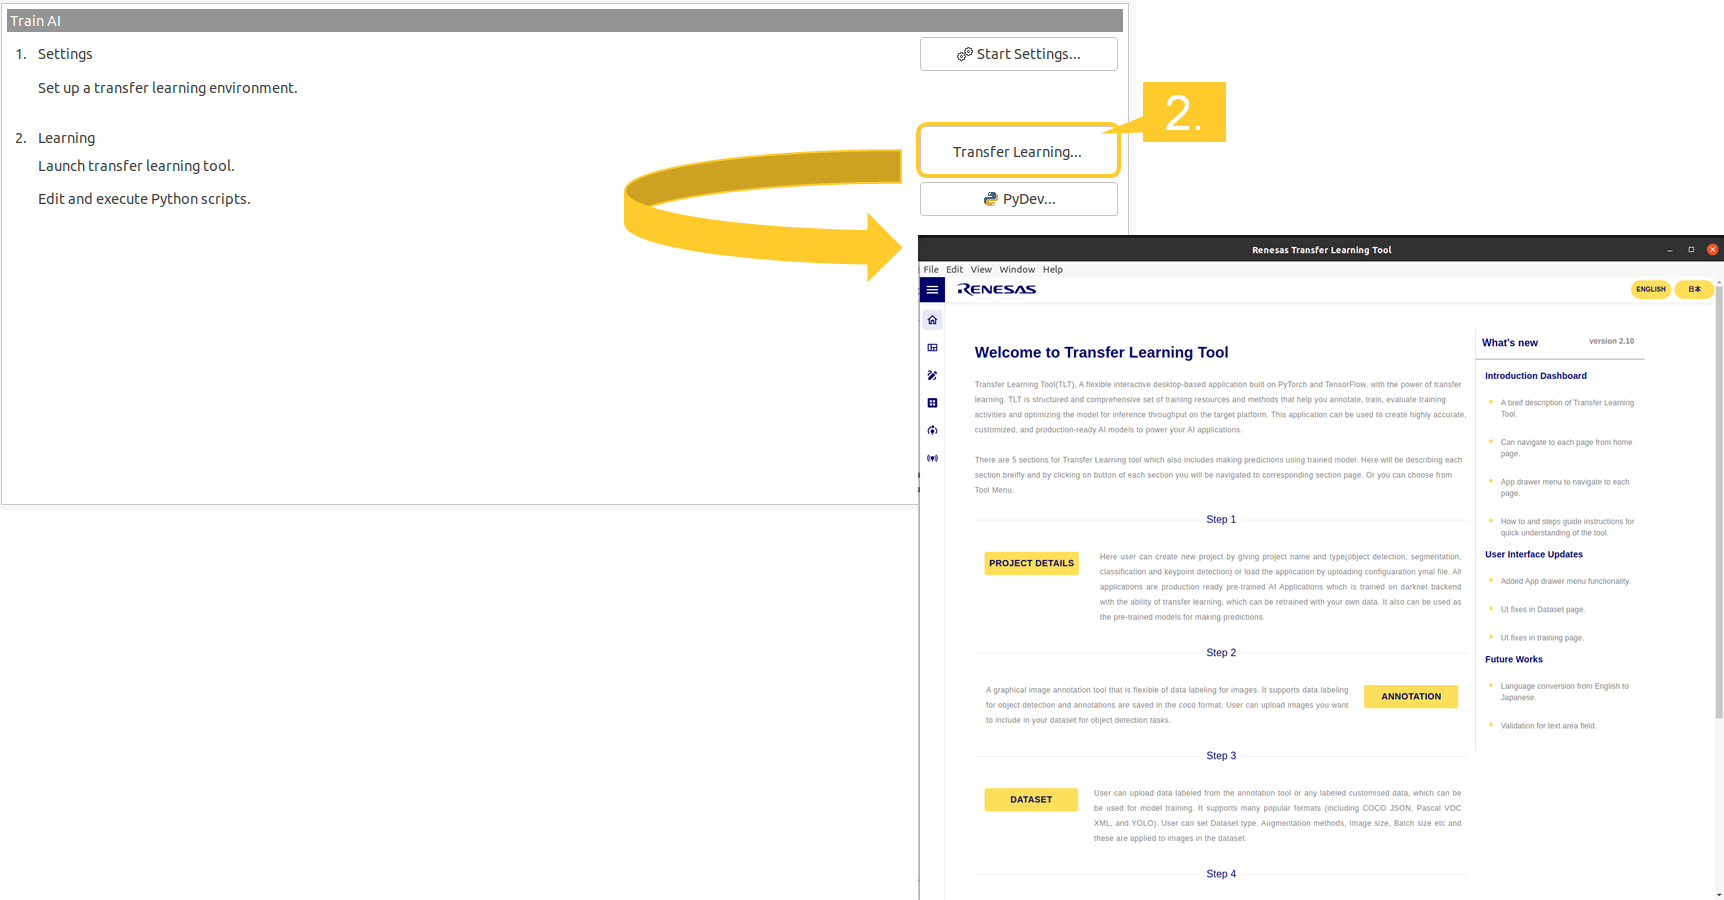
Task: Click the Renesas logo
Action: click(996, 289)
